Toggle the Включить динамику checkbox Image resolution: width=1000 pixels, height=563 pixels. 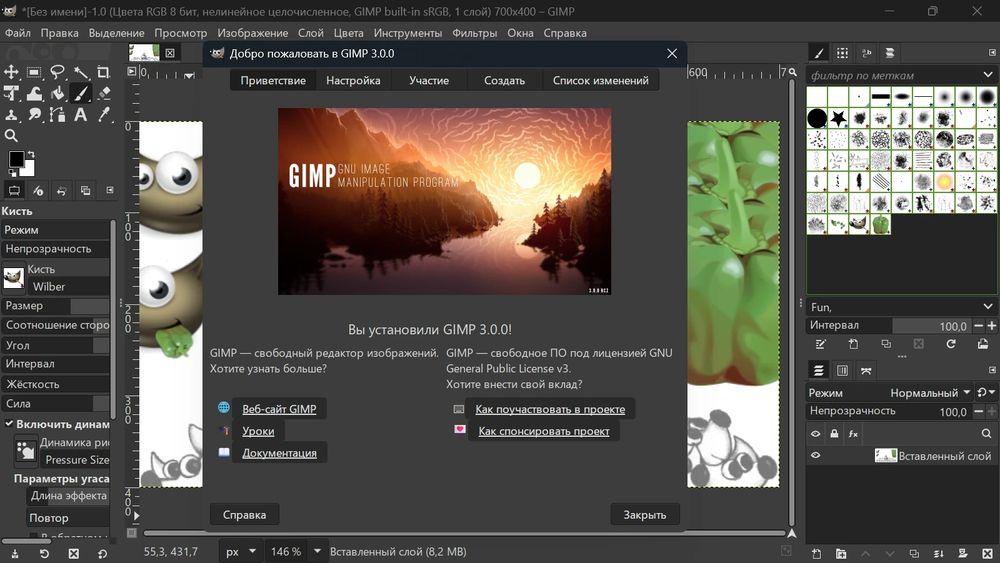pos(9,423)
